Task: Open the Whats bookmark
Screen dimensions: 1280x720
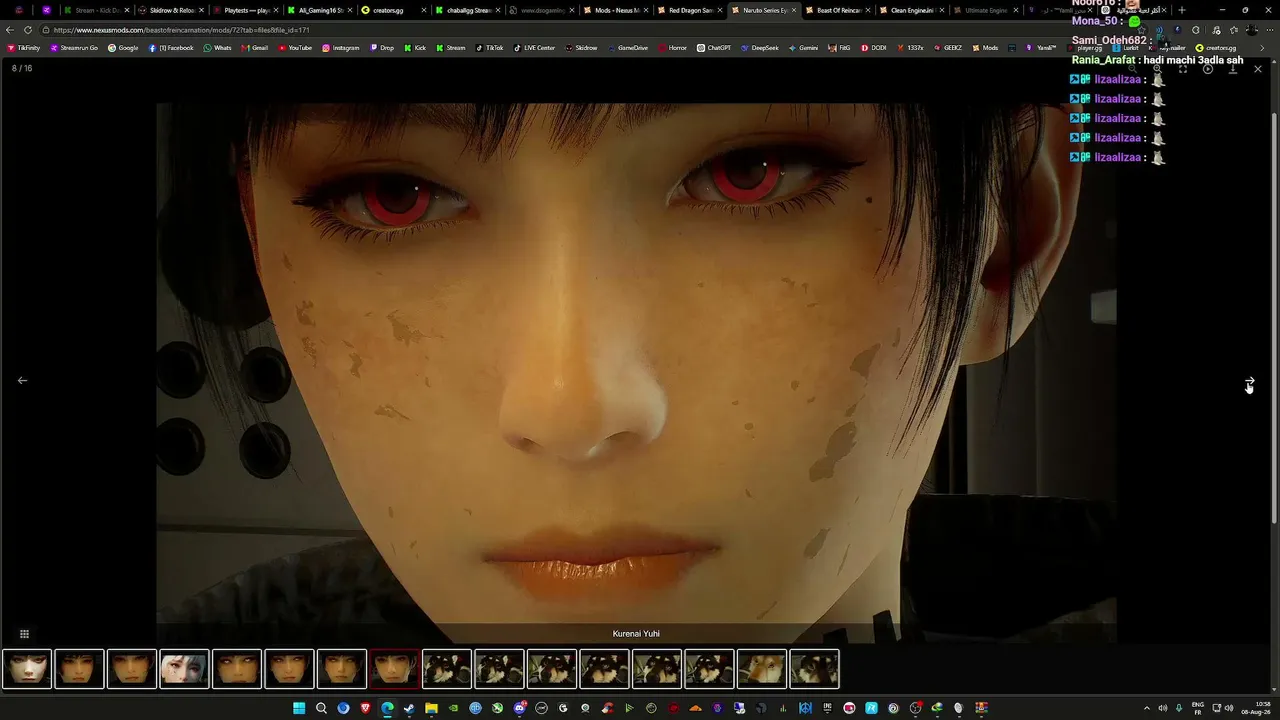Action: pyautogui.click(x=217, y=48)
